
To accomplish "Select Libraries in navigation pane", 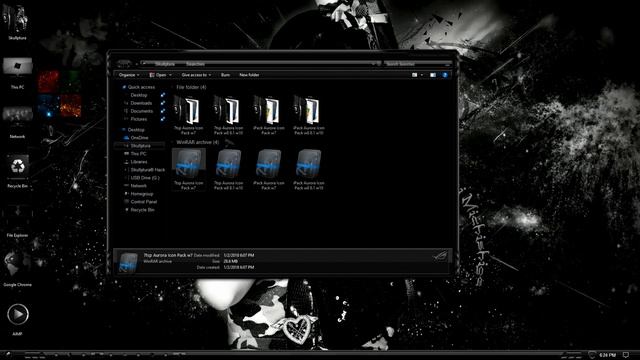I will coord(139,162).
